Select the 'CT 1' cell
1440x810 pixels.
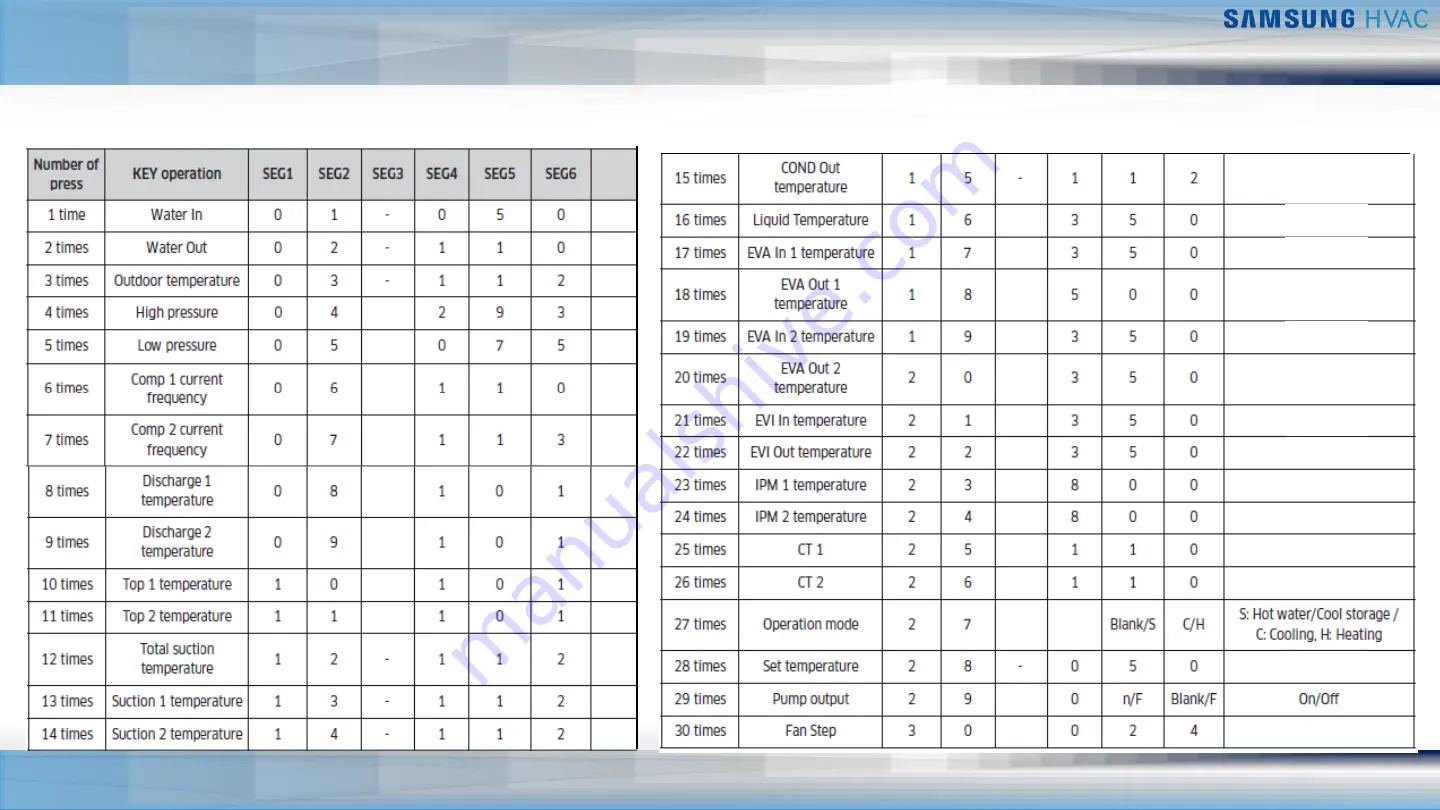click(x=810, y=550)
